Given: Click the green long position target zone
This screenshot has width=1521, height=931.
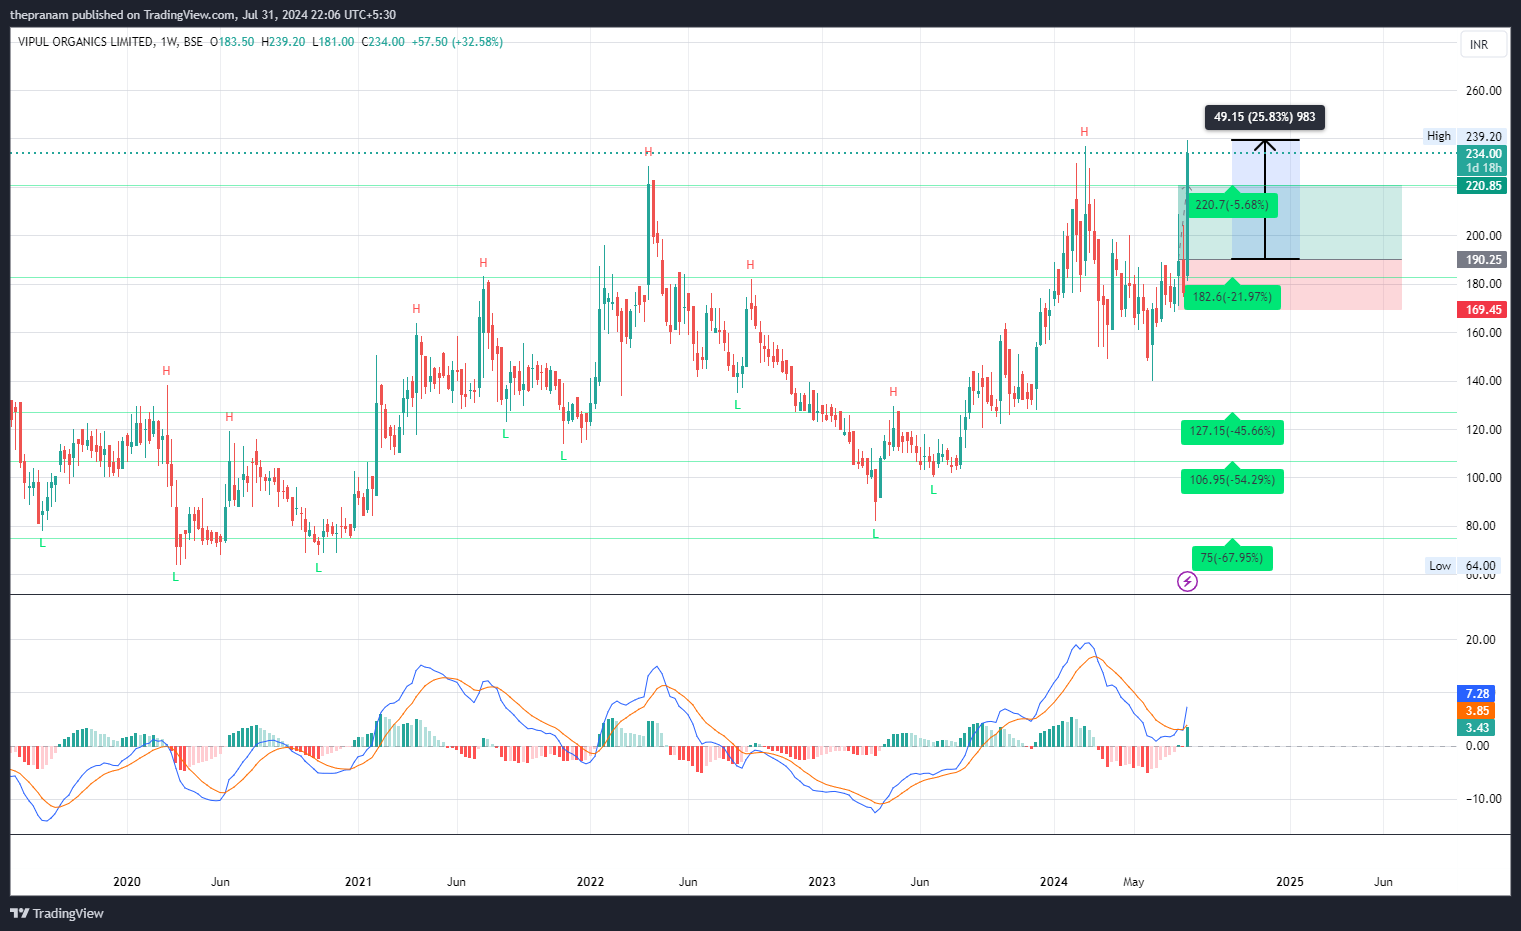Looking at the screenshot, I should coord(1290,222).
